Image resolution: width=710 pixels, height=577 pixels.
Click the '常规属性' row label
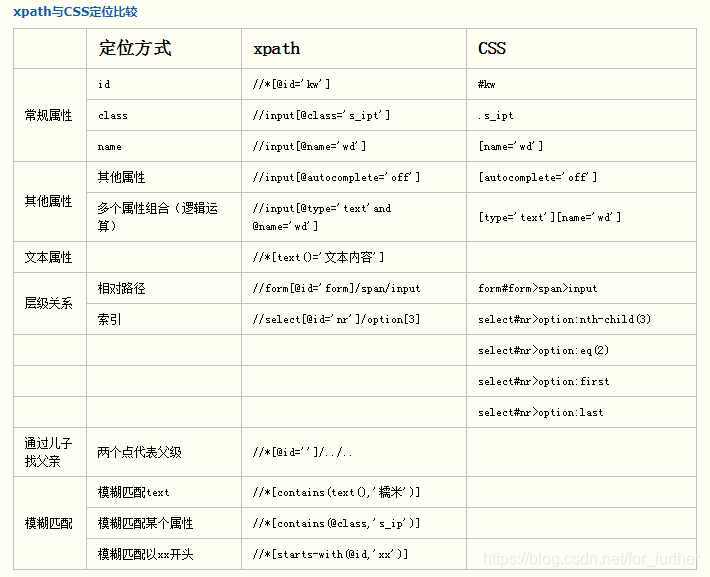(48, 115)
